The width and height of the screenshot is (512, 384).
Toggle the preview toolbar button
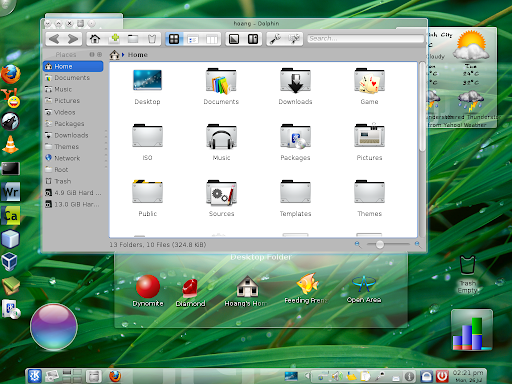click(234, 39)
